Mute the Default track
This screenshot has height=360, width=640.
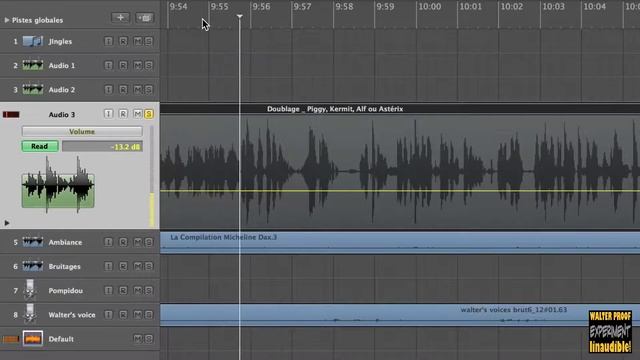click(x=138, y=338)
